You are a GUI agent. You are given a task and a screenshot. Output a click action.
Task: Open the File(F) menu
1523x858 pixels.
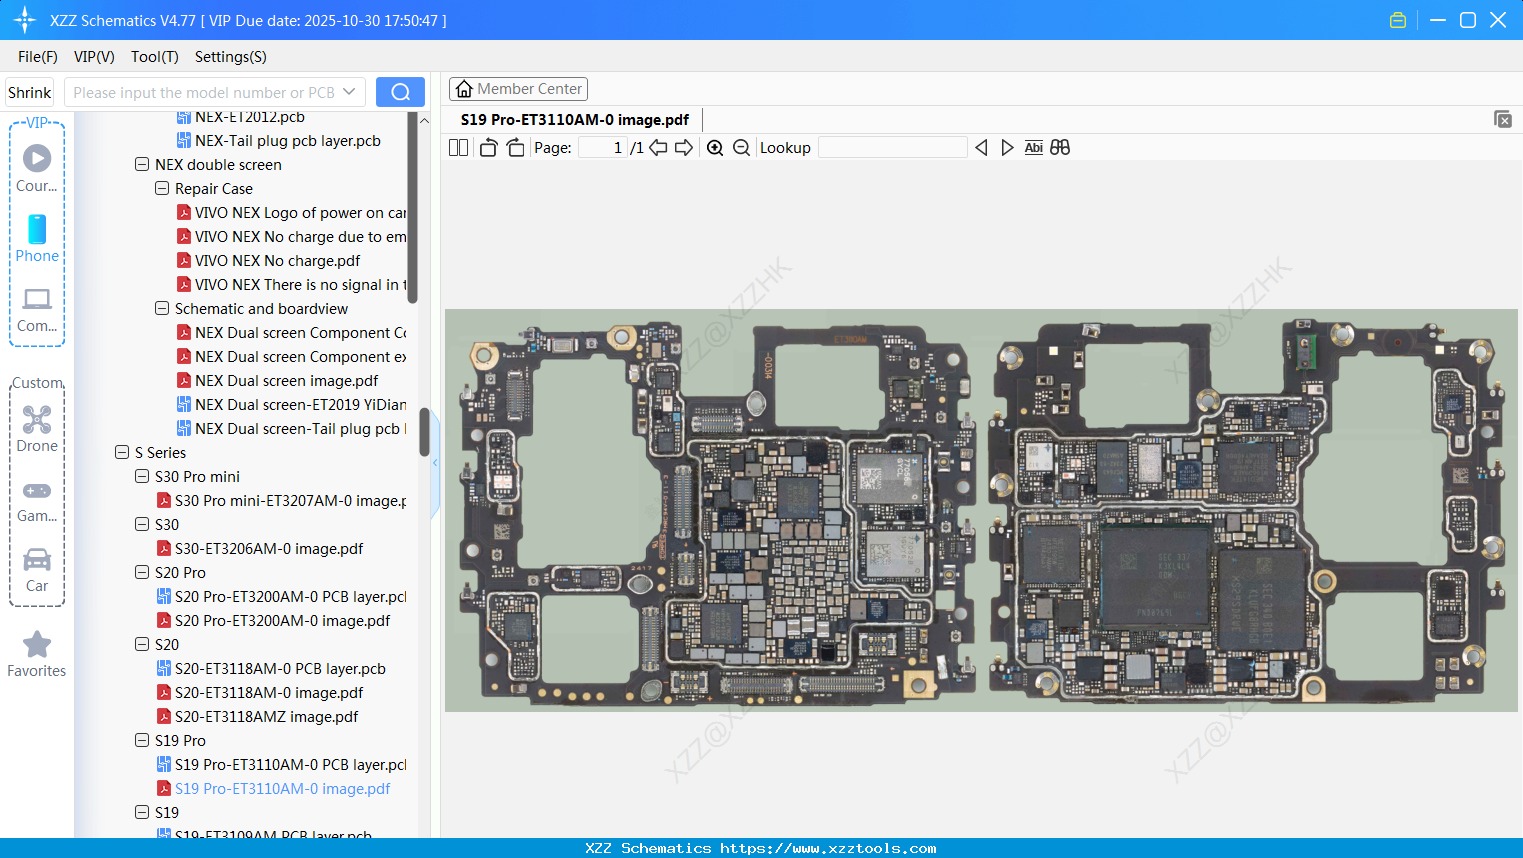coord(38,57)
